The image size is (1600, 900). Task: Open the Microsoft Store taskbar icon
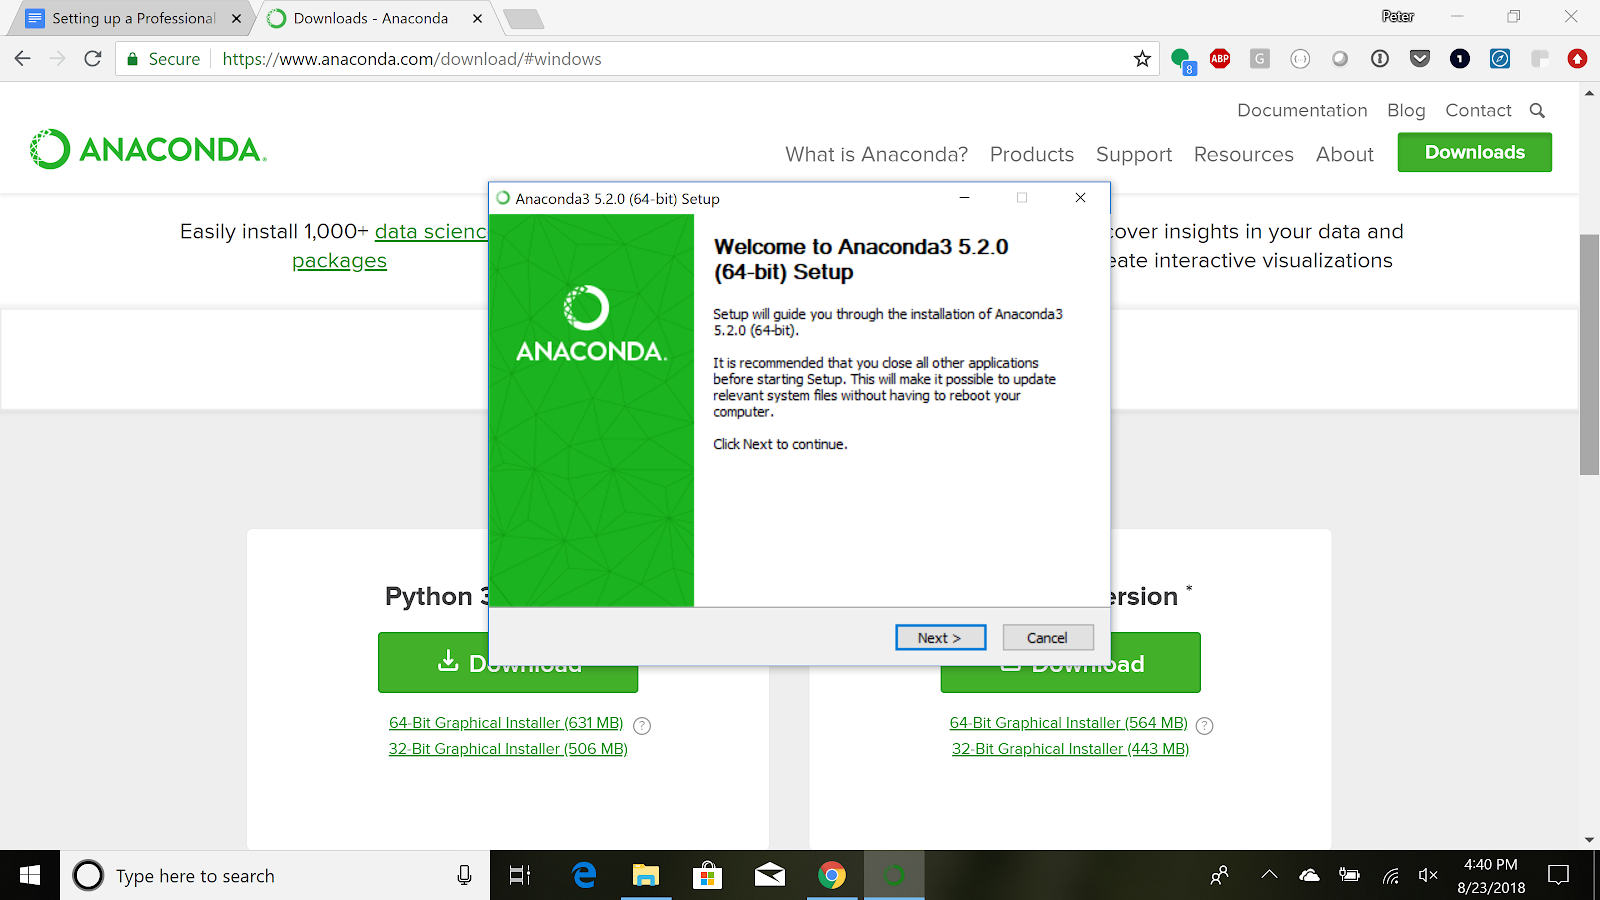pyautogui.click(x=708, y=876)
